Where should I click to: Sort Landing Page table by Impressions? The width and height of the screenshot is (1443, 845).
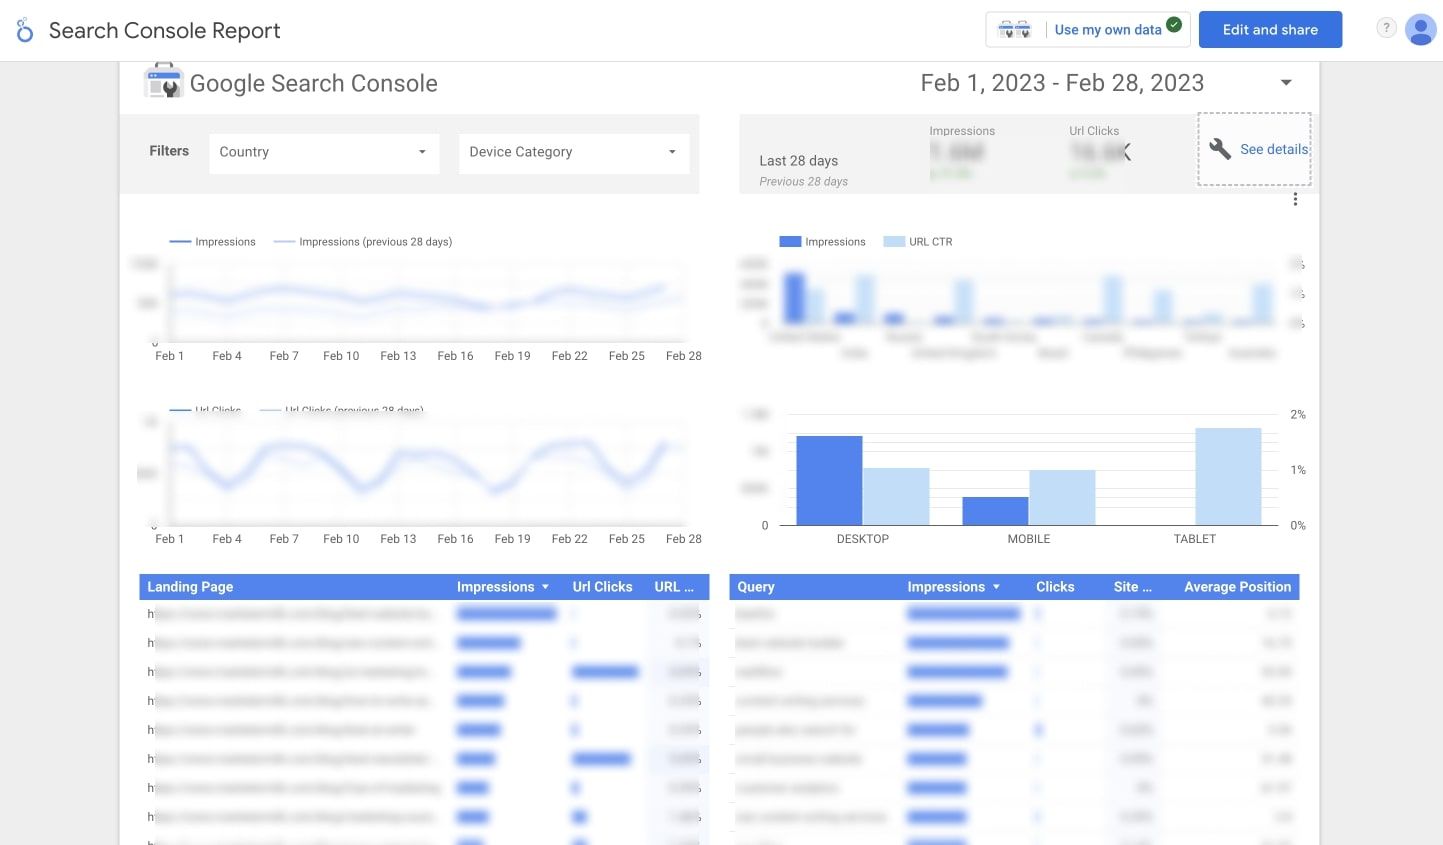click(x=502, y=587)
